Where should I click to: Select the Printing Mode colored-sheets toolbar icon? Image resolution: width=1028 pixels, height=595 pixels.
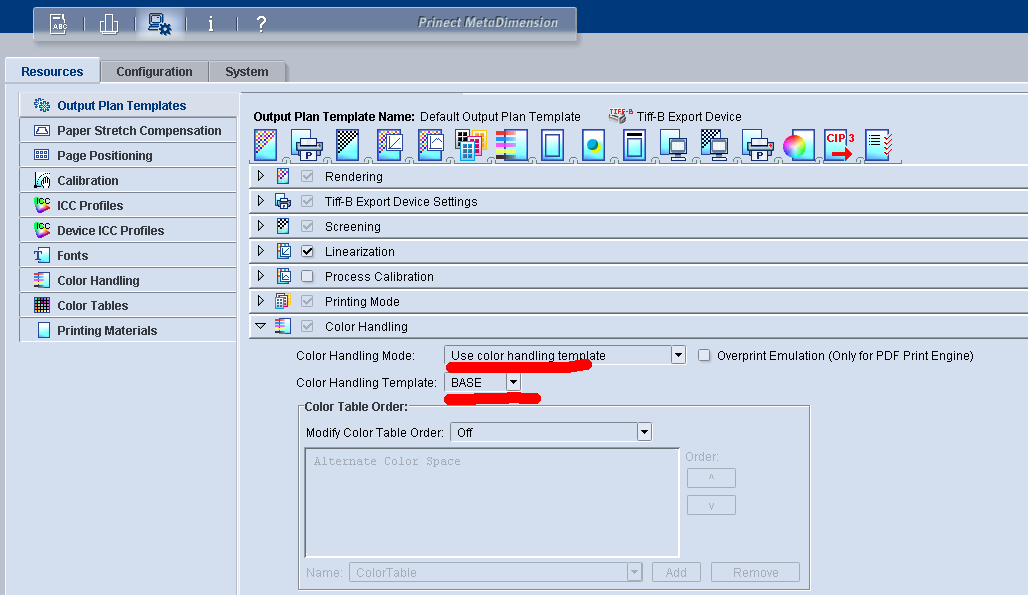point(471,145)
